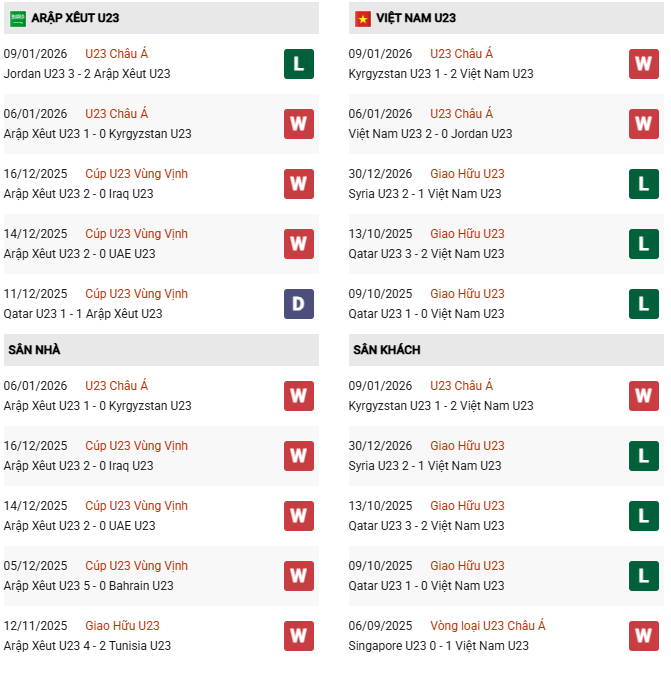
Task: Click the Saudi Arabia flag icon
Action: pos(18,18)
